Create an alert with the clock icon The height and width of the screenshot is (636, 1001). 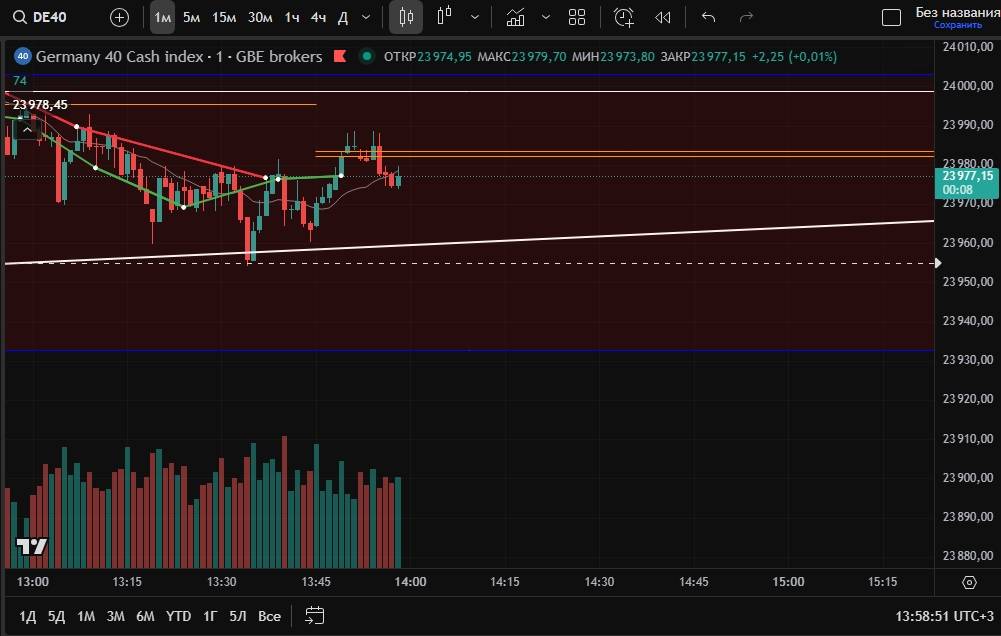624,17
